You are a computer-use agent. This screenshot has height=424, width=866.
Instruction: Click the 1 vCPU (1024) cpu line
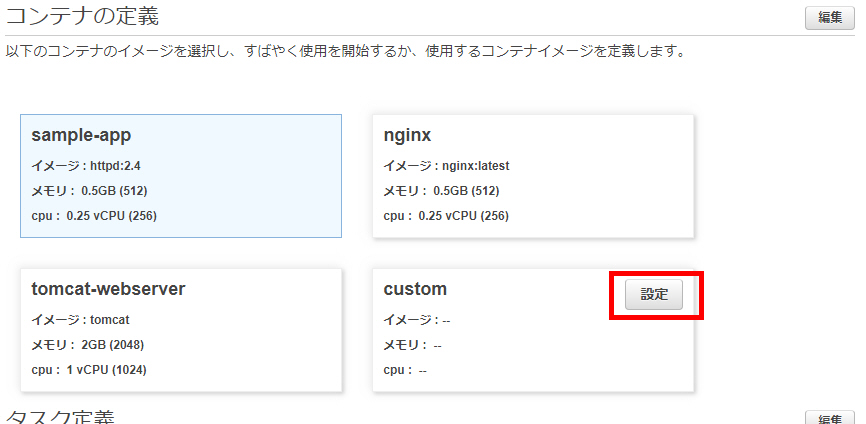pyautogui.click(x=89, y=370)
